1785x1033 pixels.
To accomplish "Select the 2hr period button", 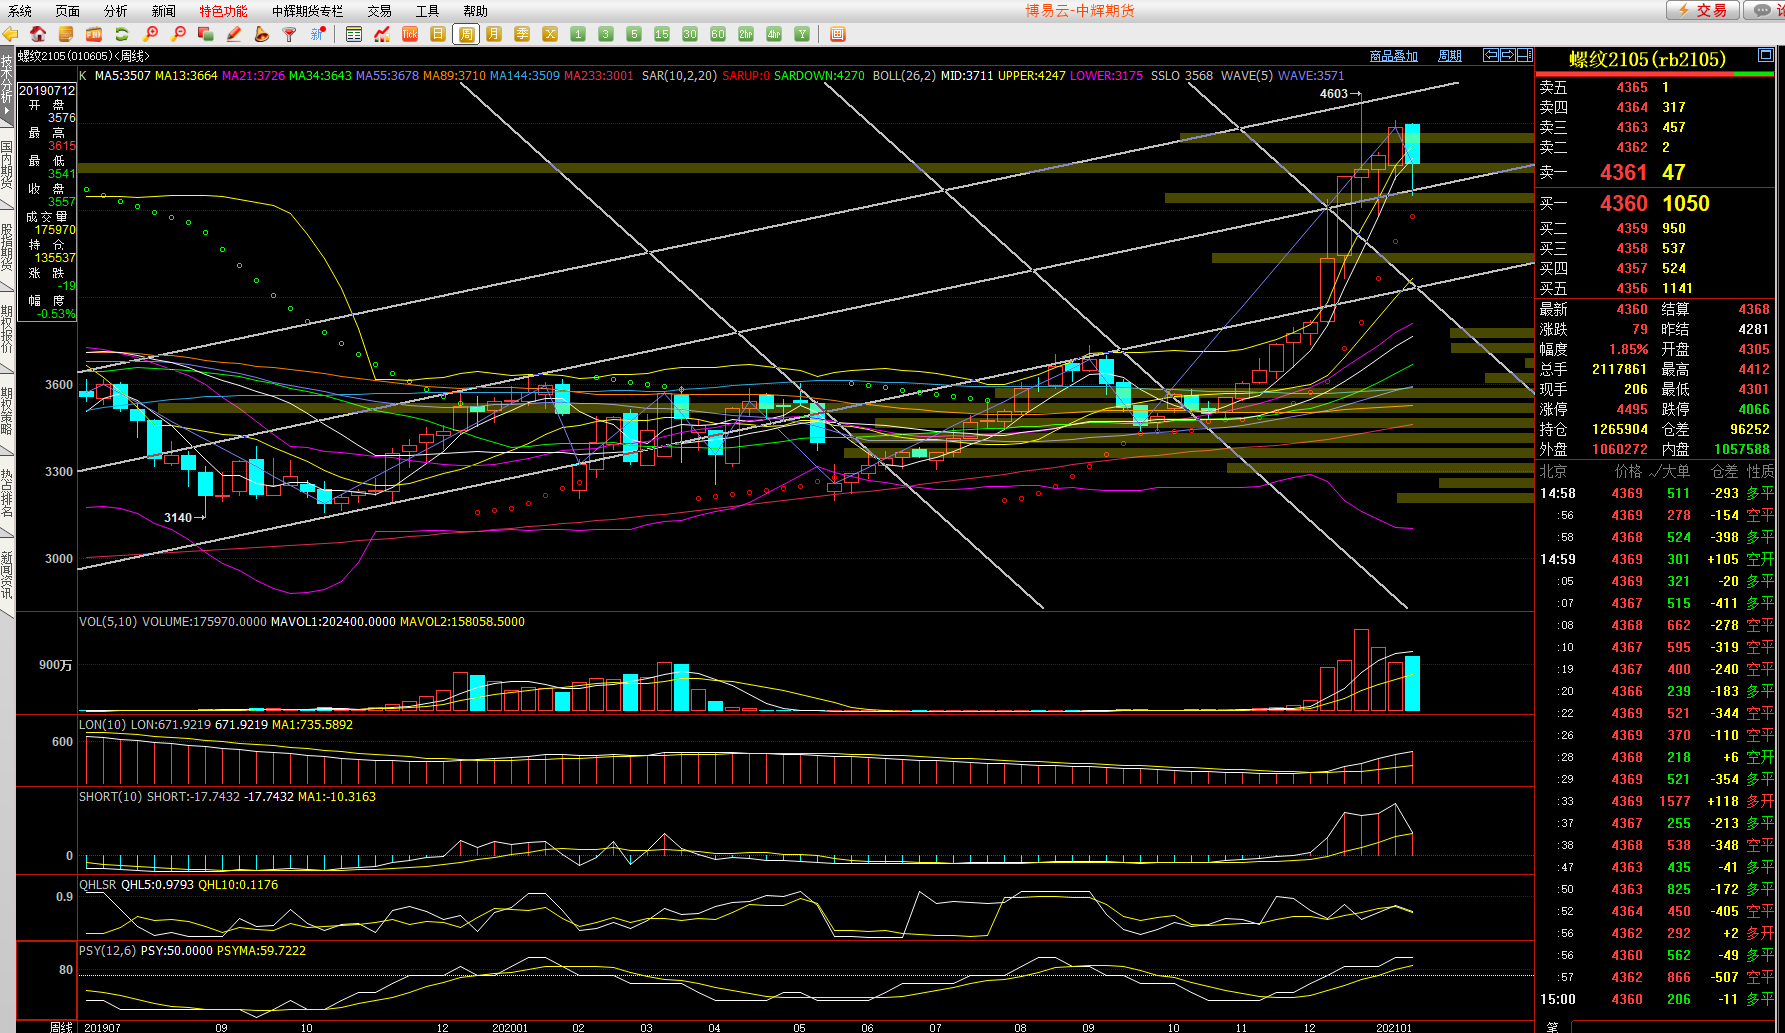I will point(746,34).
